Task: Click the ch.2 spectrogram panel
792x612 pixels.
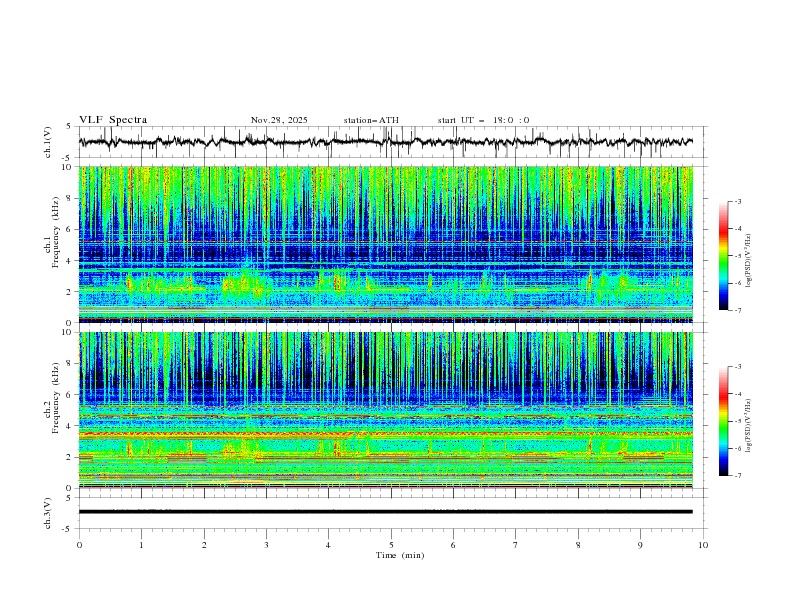Action: click(x=386, y=410)
